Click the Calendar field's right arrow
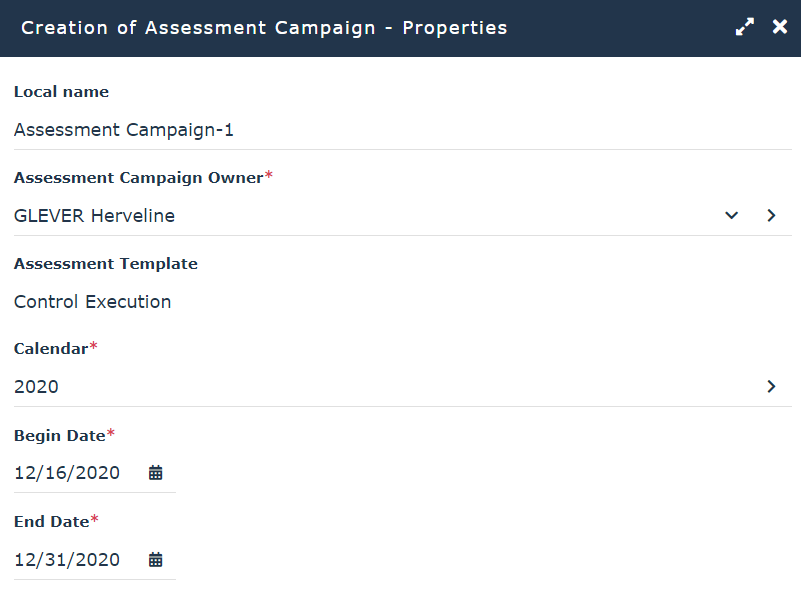 771,386
